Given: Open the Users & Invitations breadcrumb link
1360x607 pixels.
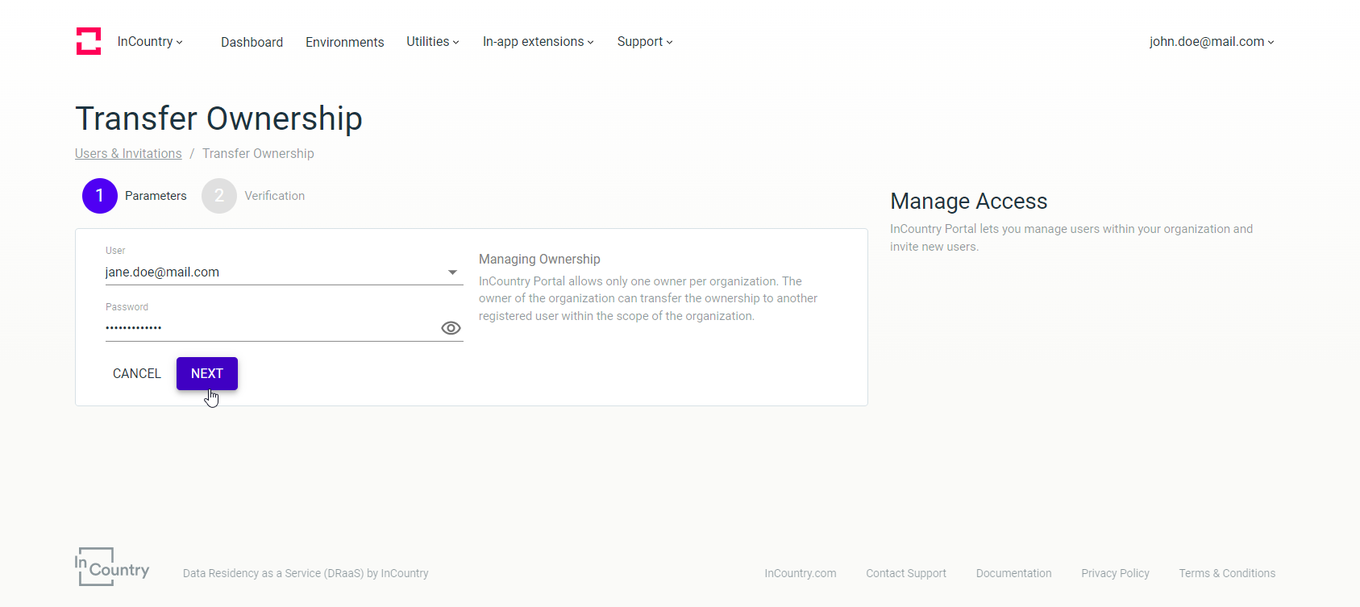Looking at the screenshot, I should click(x=128, y=153).
